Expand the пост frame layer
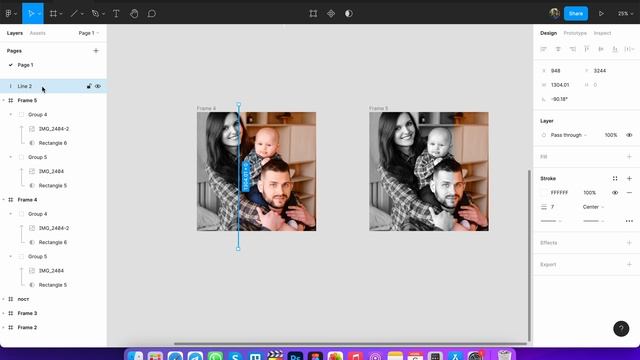 click(4, 299)
